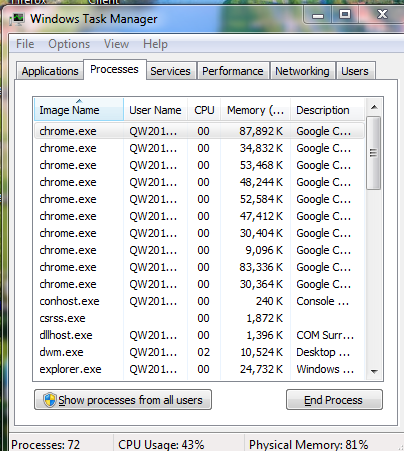Select chrome.exe row using 34,832 K
The height and width of the screenshot is (451, 404).
[x=199, y=148]
